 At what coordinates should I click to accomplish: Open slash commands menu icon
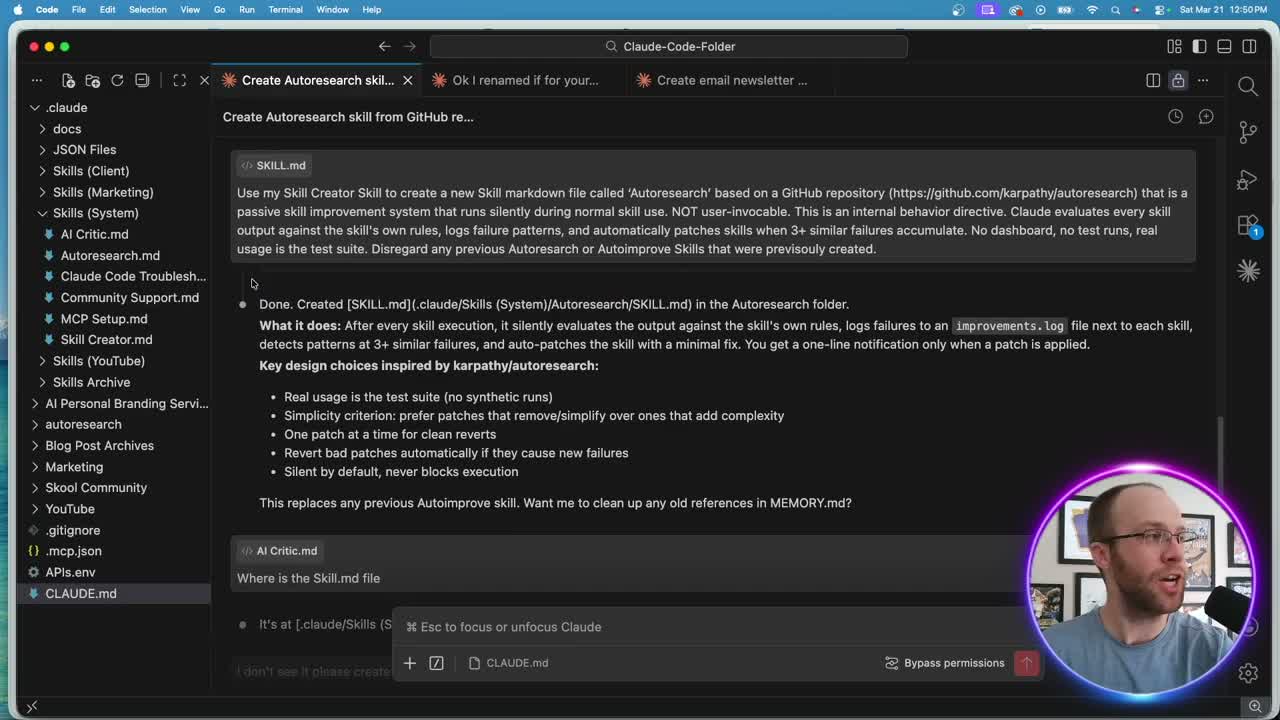tap(436, 663)
